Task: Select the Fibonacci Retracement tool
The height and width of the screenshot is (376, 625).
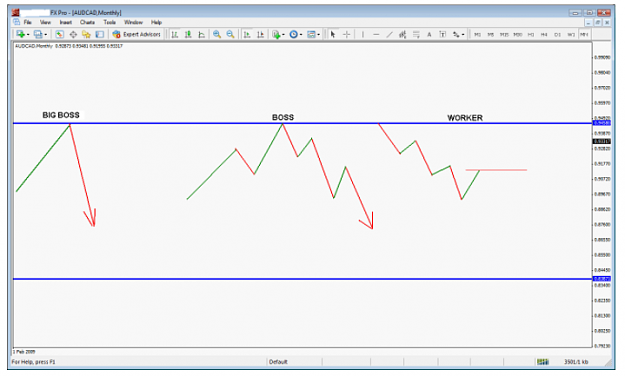Action: [416, 34]
